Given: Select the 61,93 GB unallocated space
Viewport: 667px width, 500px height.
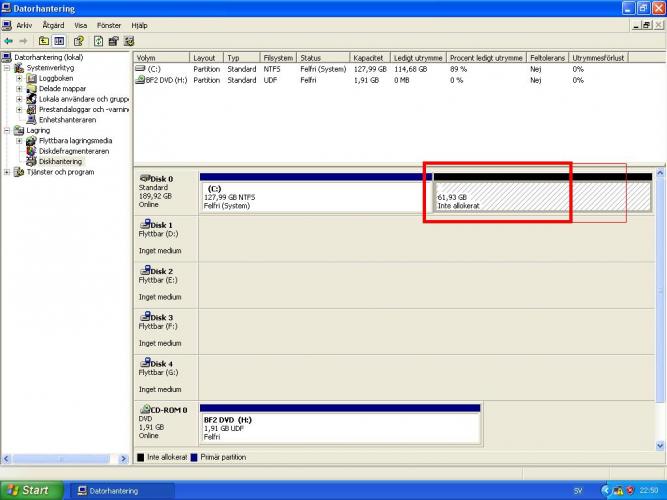Looking at the screenshot, I should (540, 197).
